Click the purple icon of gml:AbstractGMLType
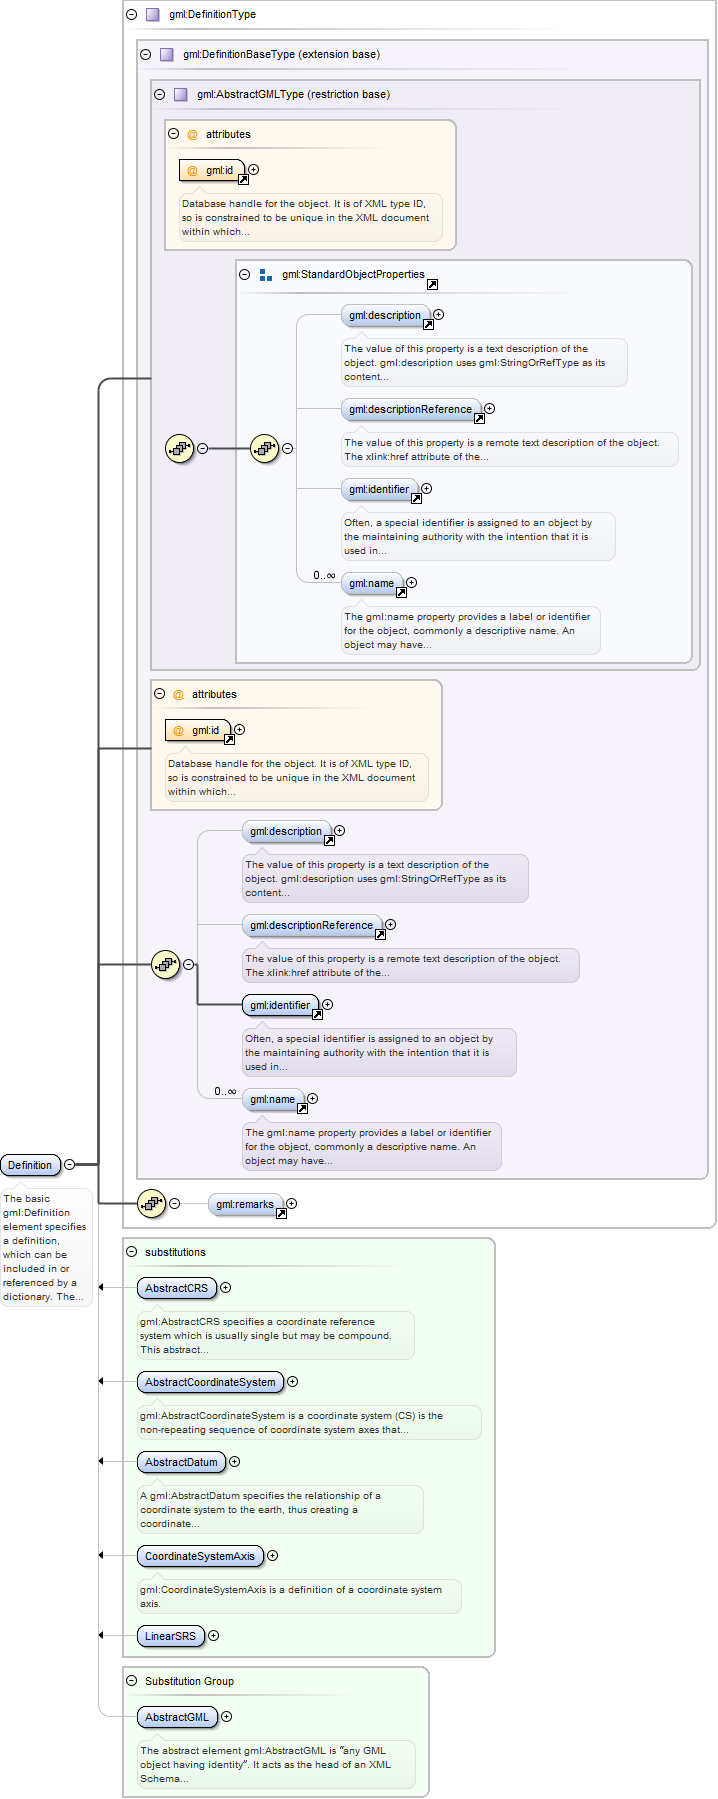This screenshot has width=718, height=1799. tap(181, 95)
